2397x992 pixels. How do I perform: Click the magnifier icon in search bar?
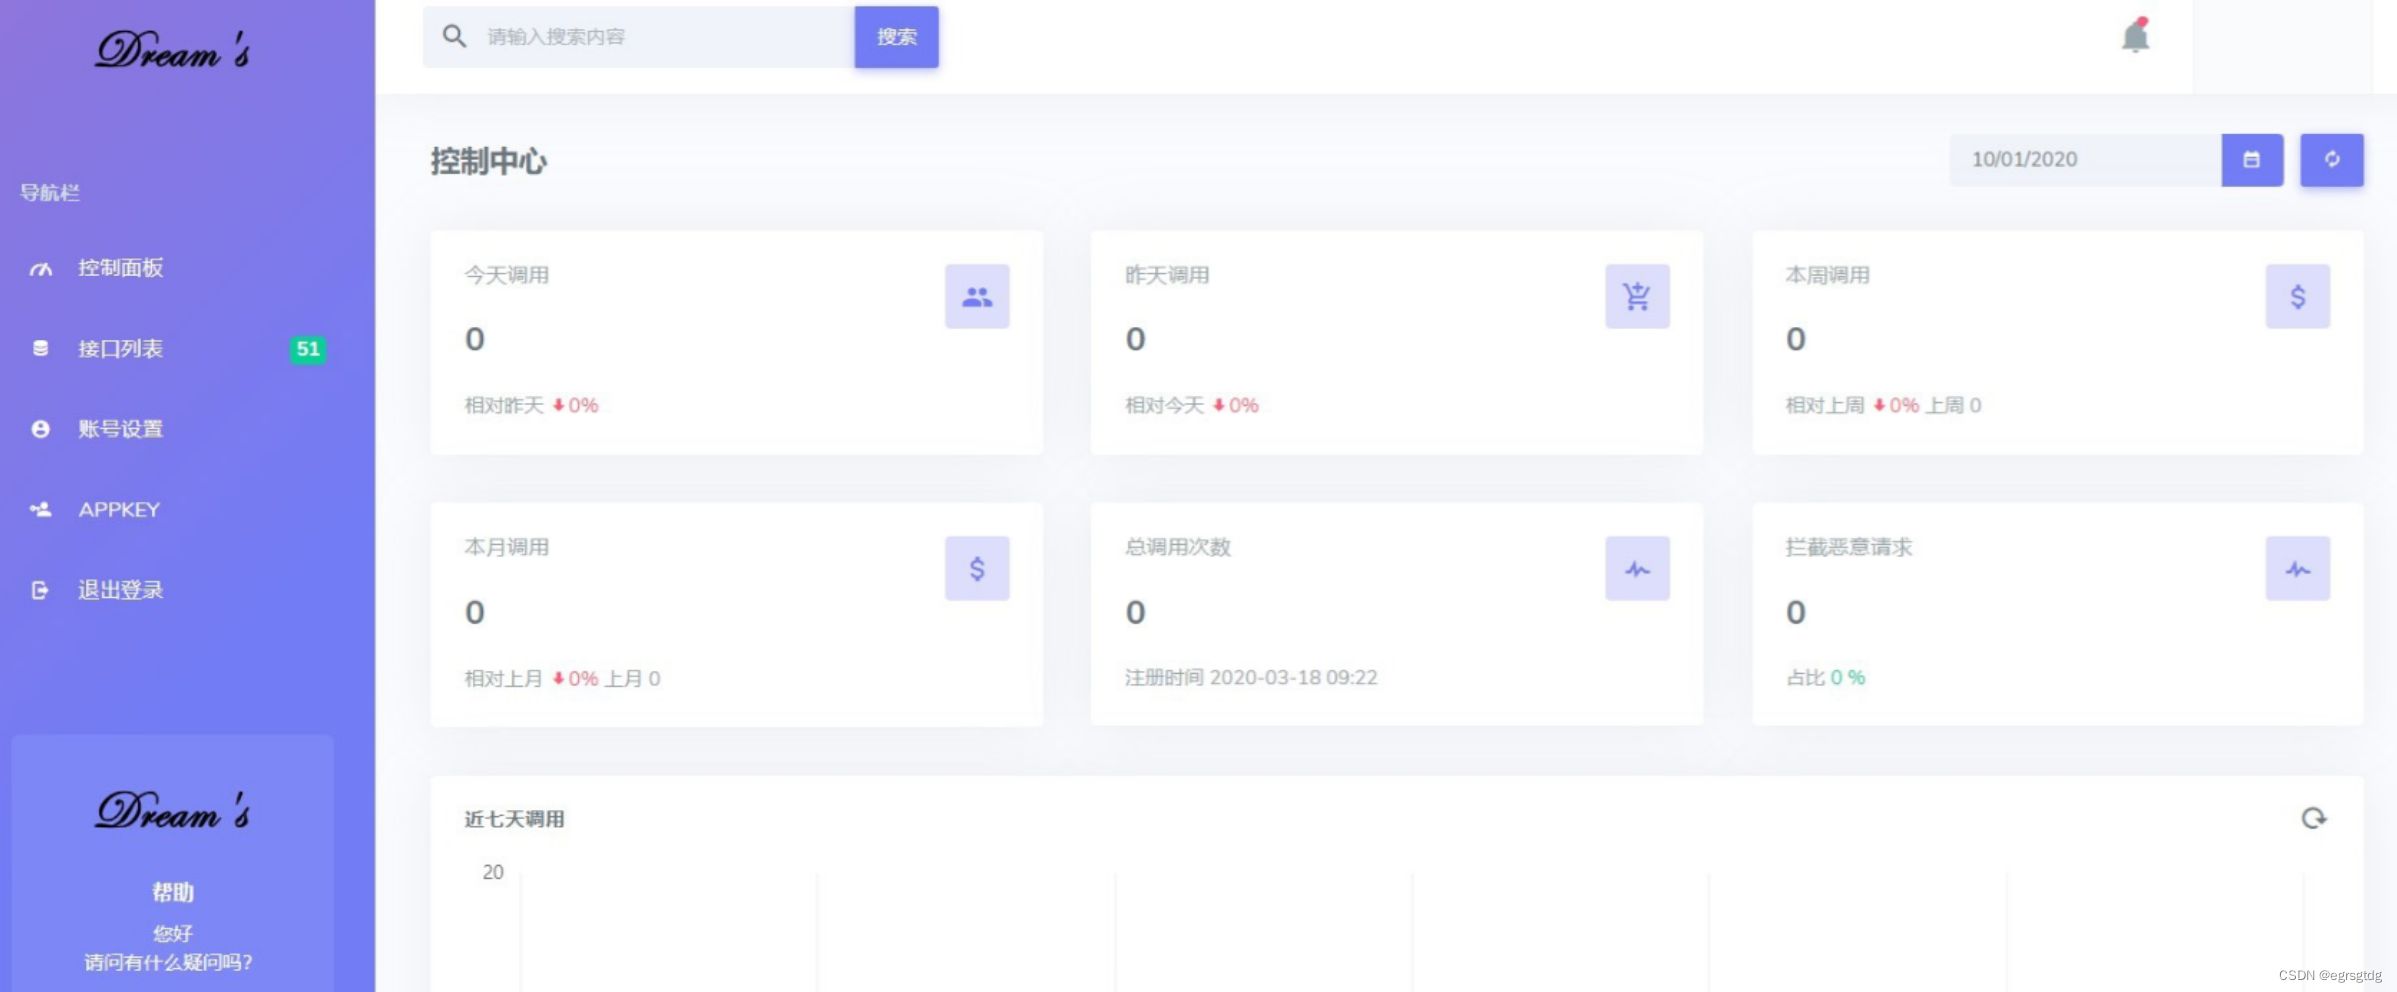tap(455, 36)
